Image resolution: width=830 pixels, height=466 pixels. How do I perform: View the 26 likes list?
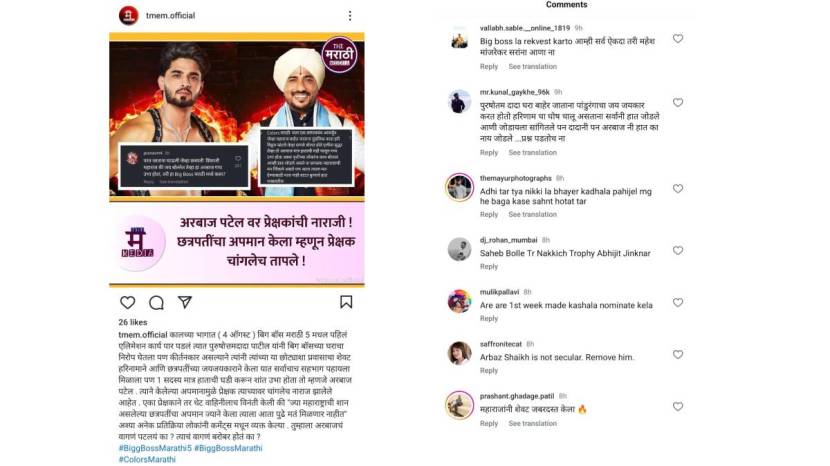(133, 322)
